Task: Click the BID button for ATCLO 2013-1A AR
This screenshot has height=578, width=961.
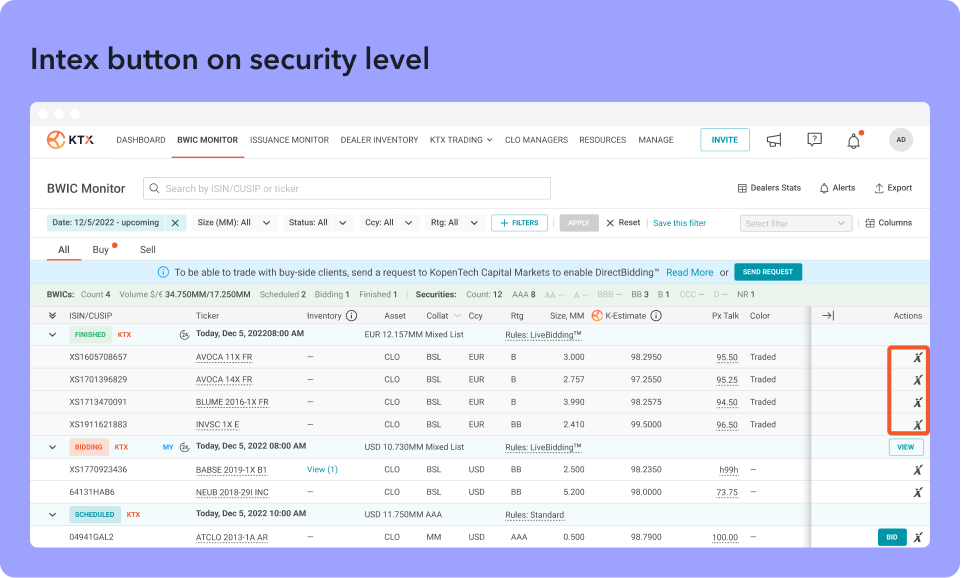Action: click(891, 537)
